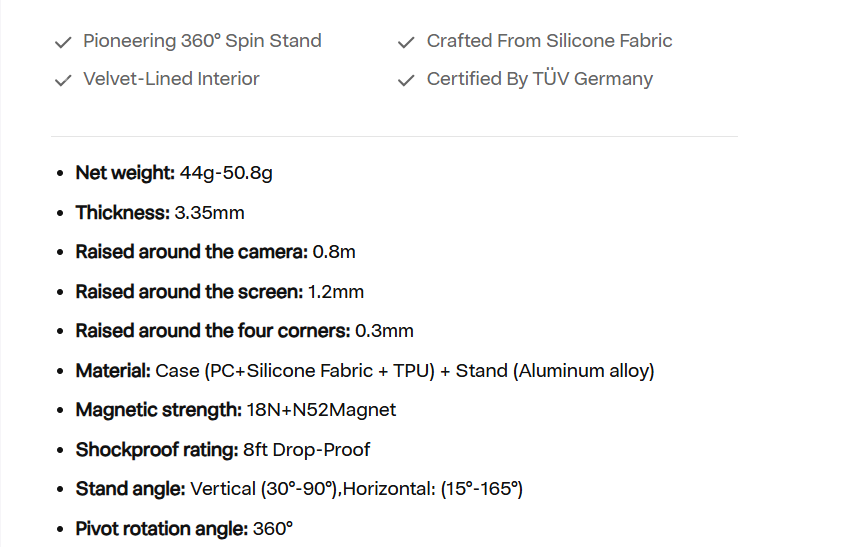Click the Certified By TÜV Germany text

[539, 79]
